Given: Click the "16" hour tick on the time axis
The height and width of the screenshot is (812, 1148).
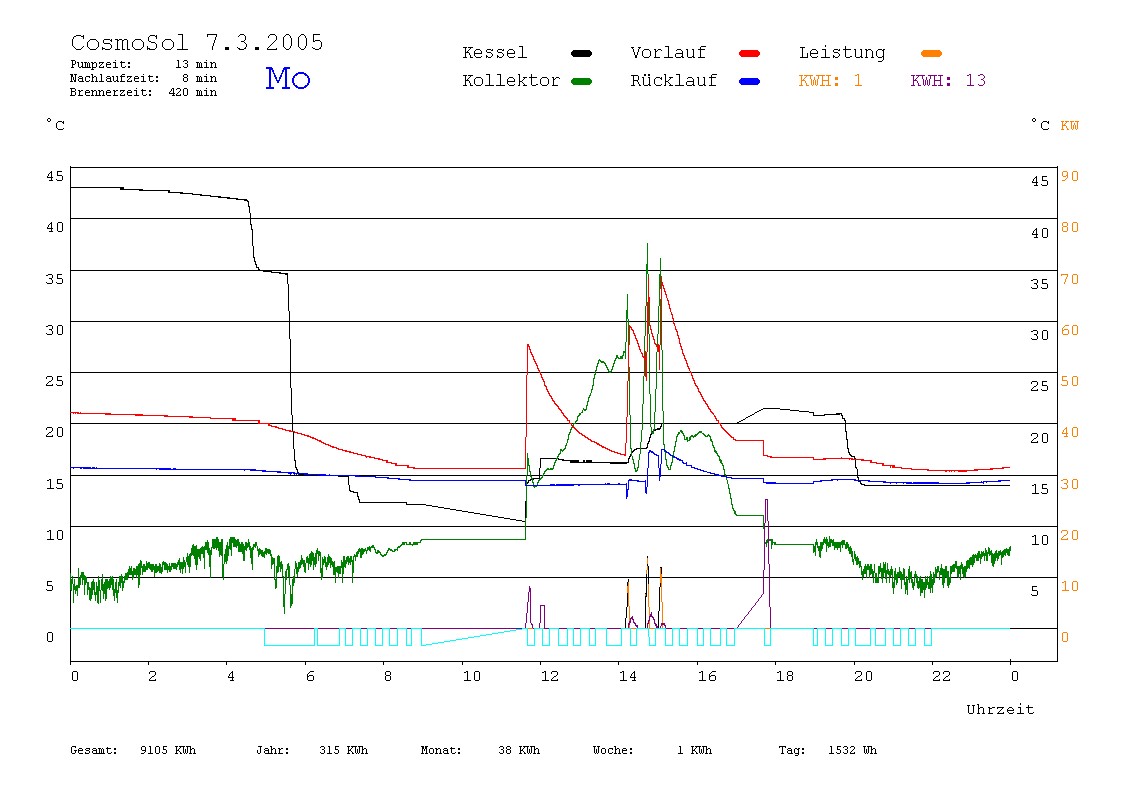Looking at the screenshot, I should [x=707, y=677].
